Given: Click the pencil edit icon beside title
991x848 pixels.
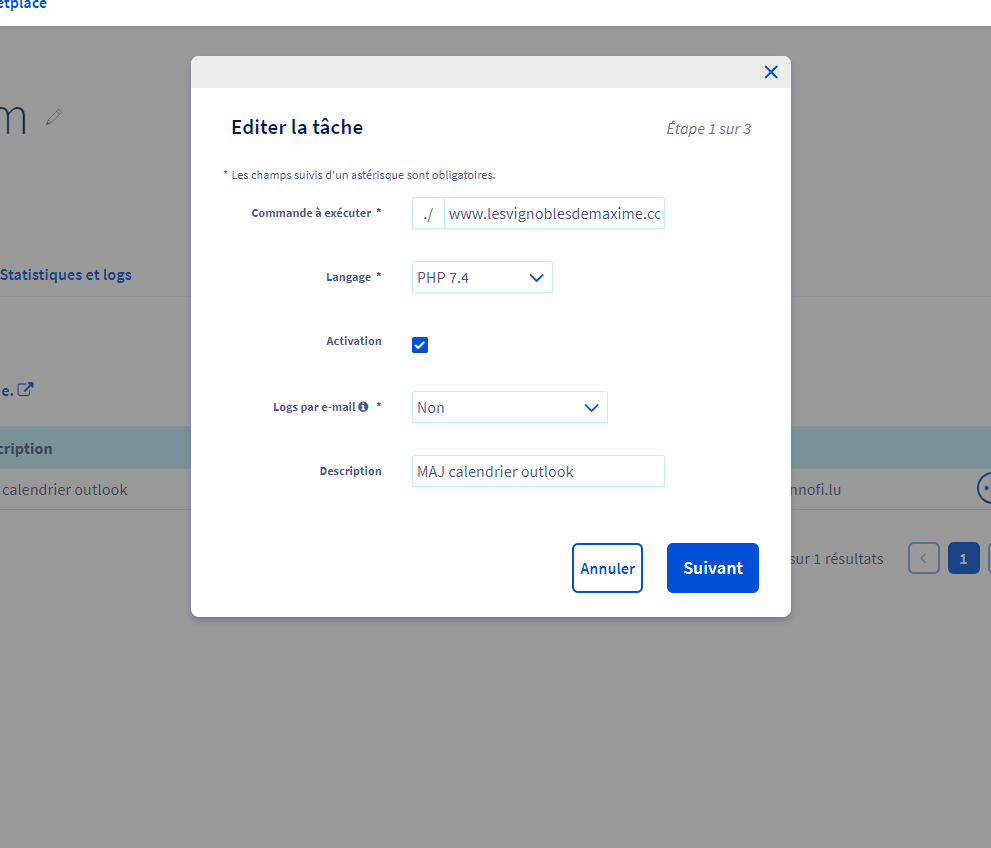Looking at the screenshot, I should click(54, 118).
